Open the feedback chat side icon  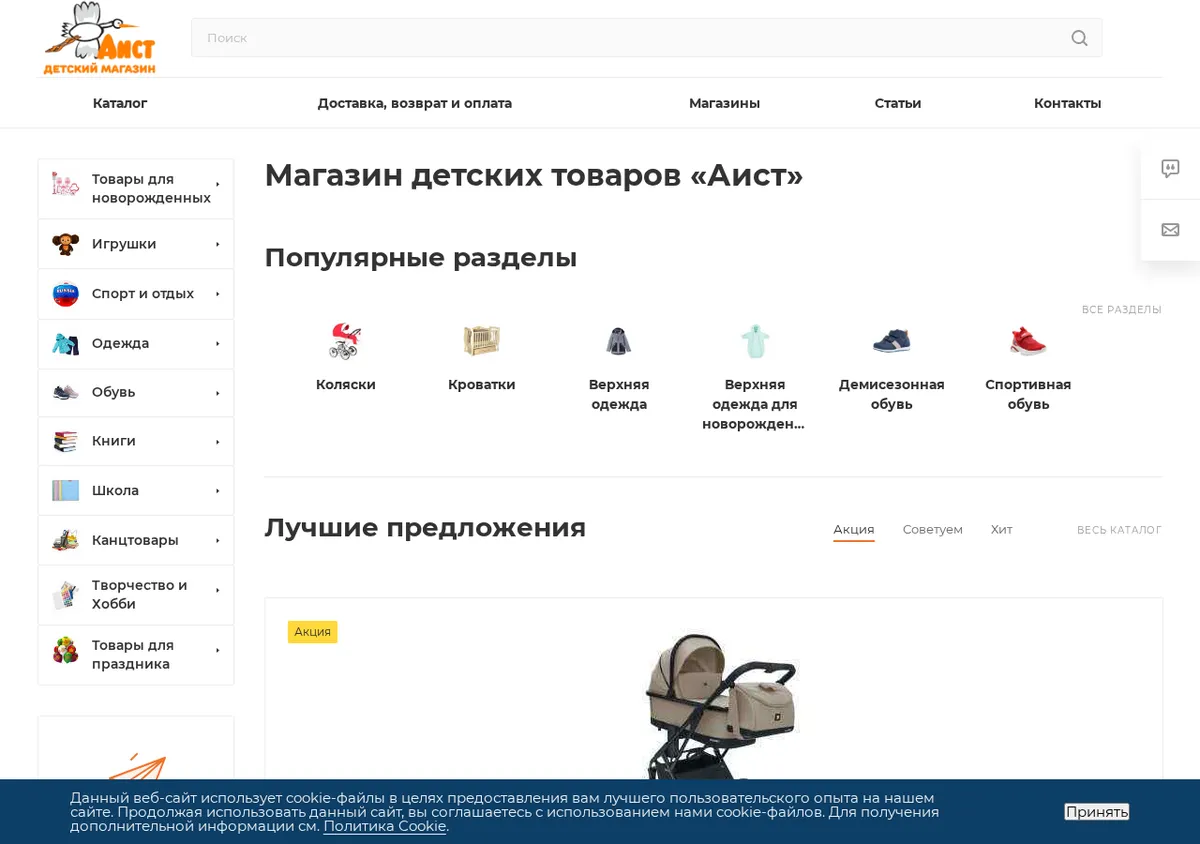(1170, 169)
